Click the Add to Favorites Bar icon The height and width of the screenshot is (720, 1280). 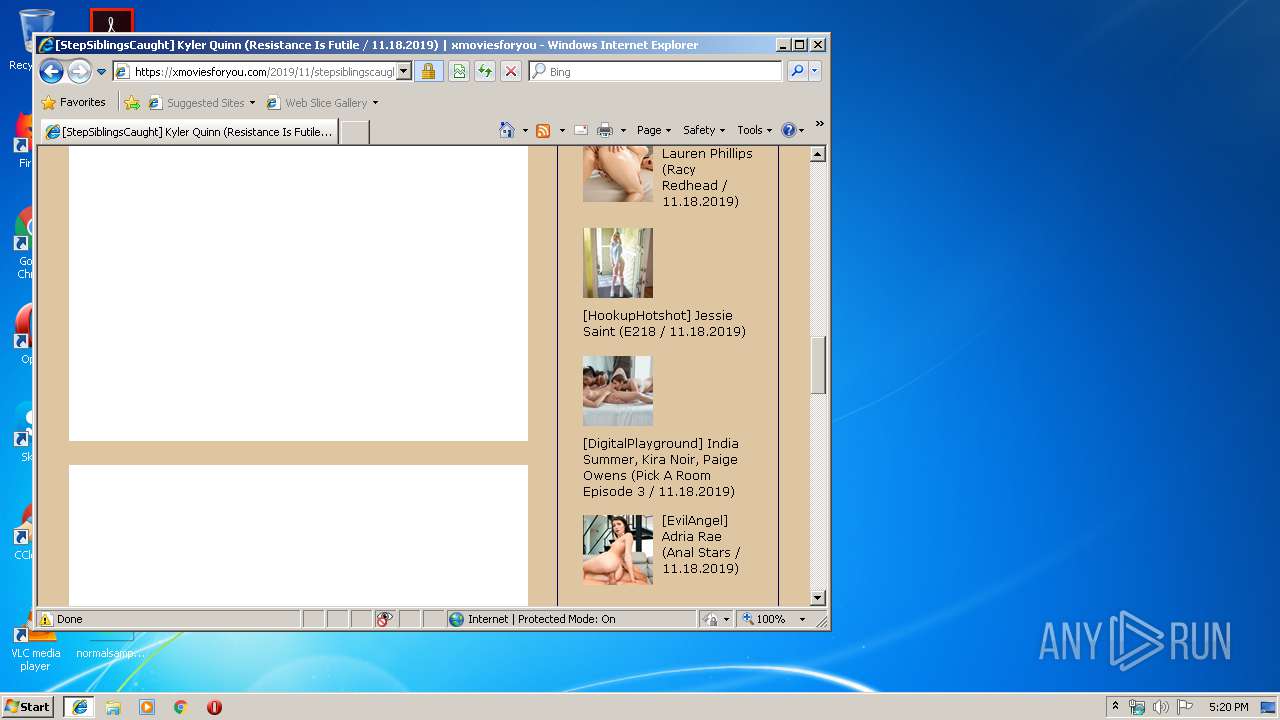pos(132,102)
